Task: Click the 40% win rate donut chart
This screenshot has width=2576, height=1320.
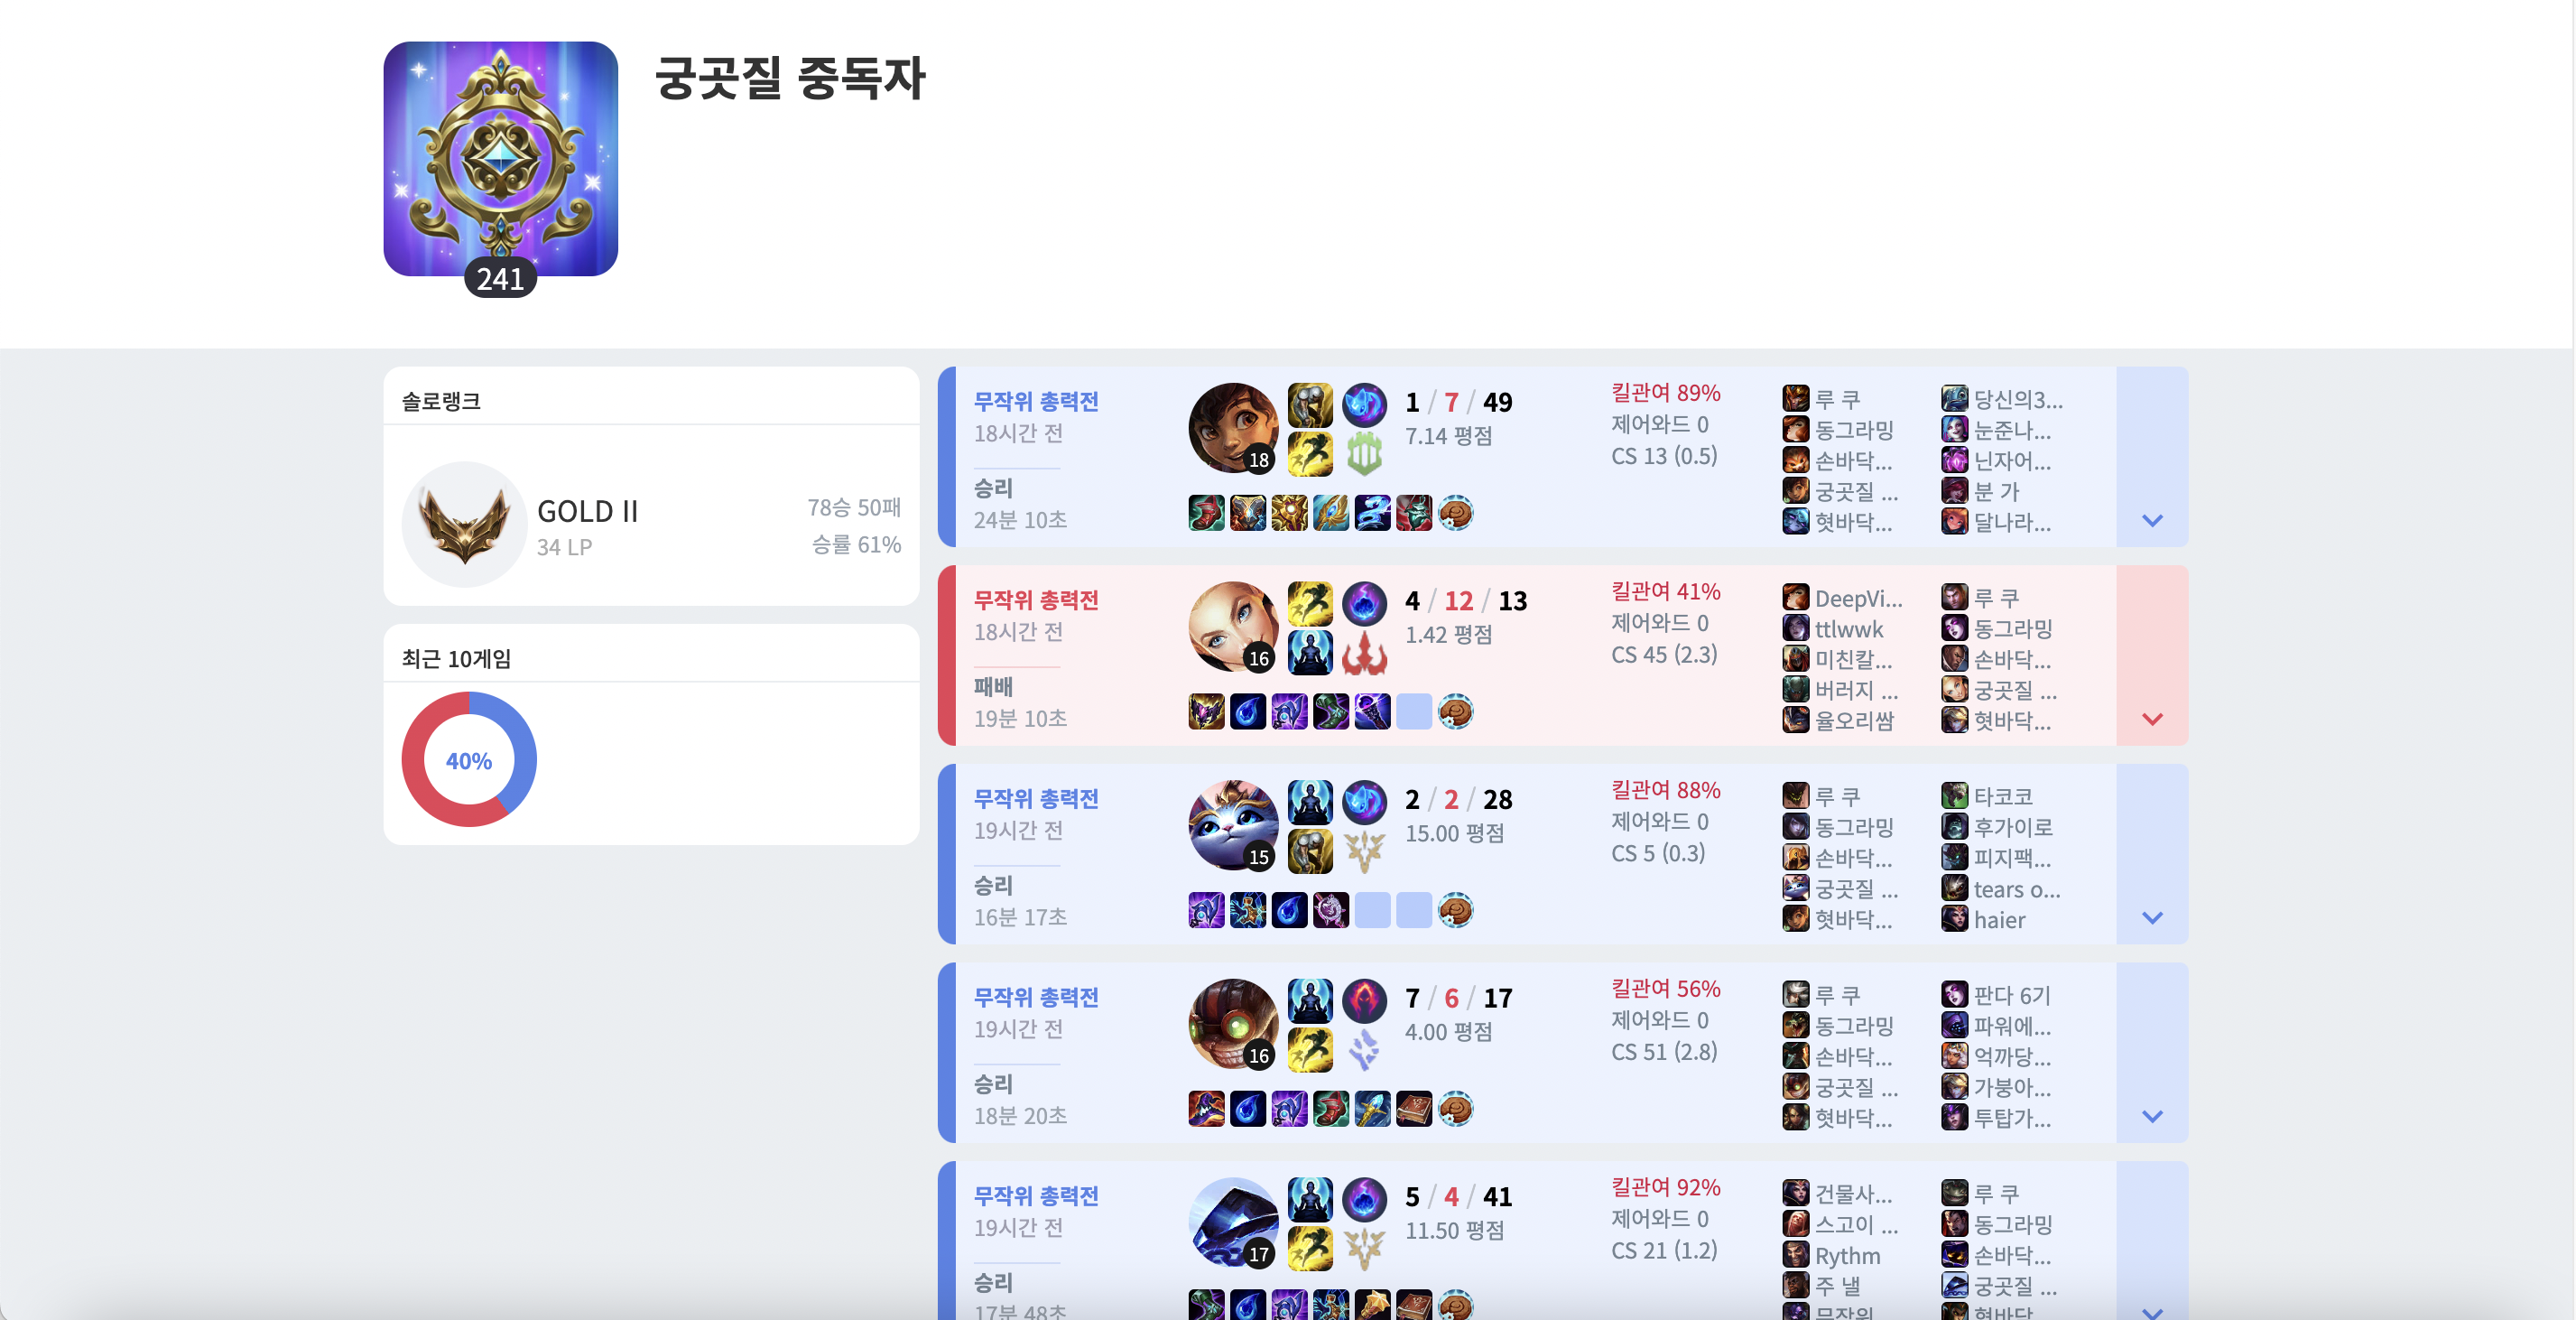Action: pos(469,760)
